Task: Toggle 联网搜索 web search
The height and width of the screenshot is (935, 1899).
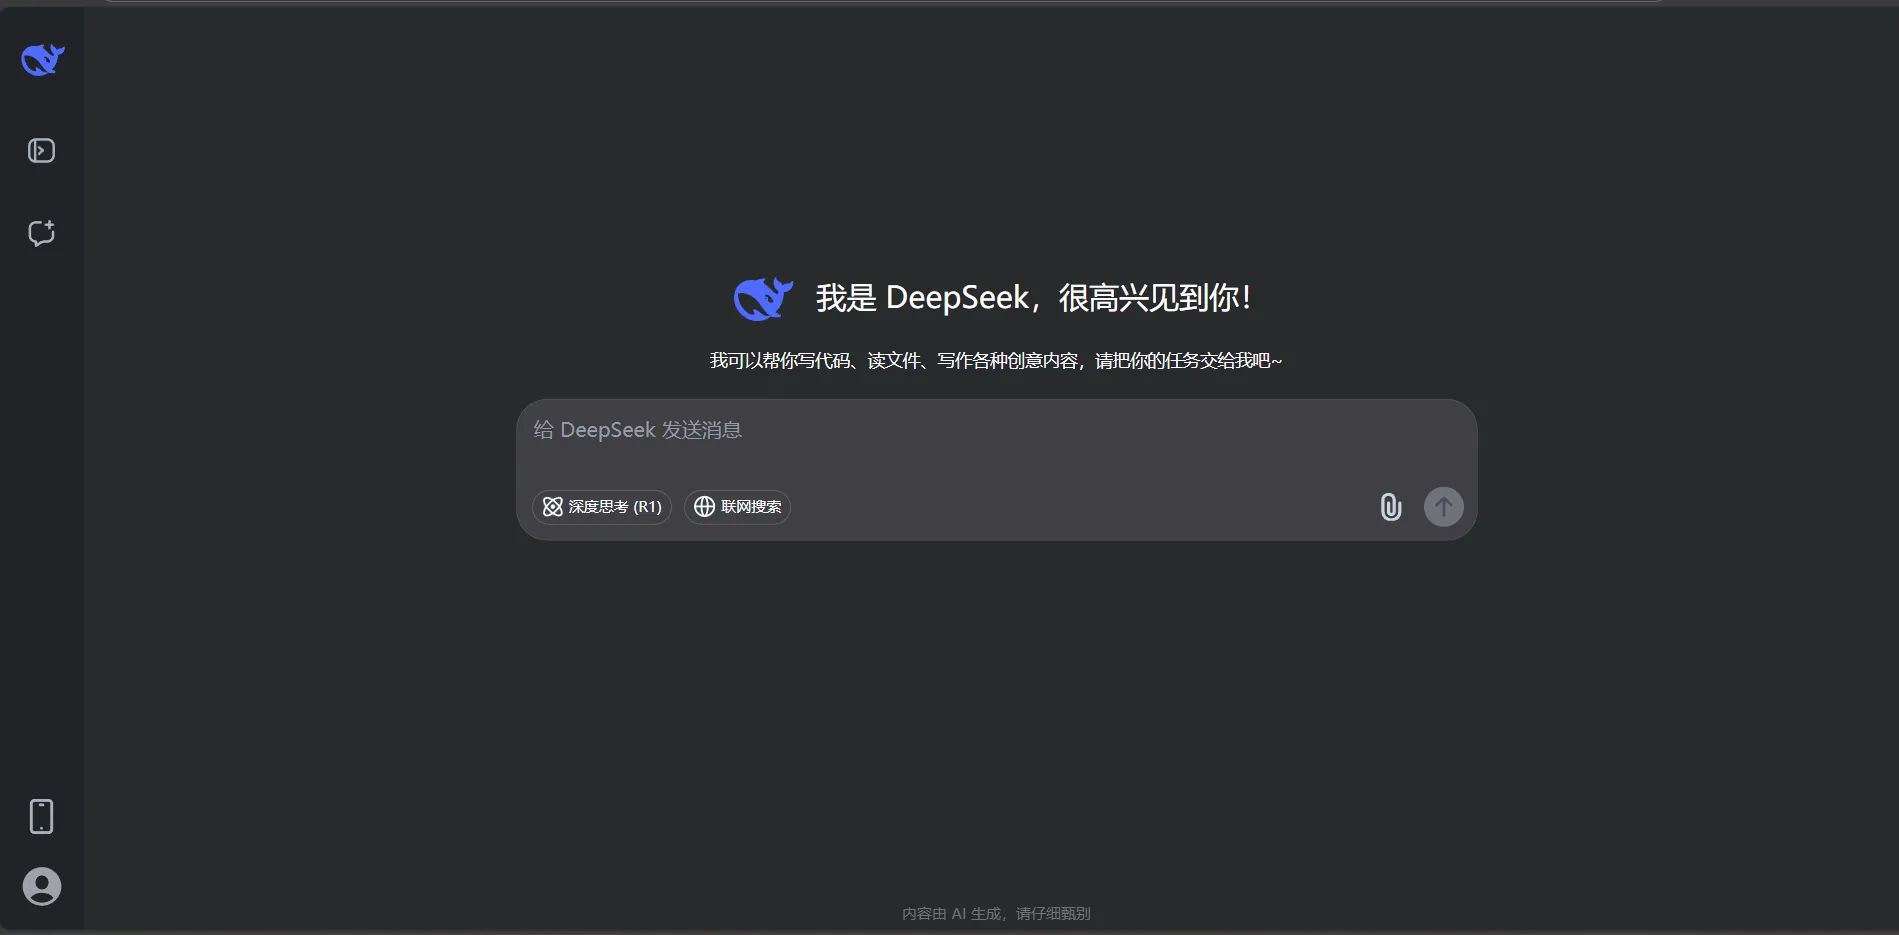Action: pos(738,507)
